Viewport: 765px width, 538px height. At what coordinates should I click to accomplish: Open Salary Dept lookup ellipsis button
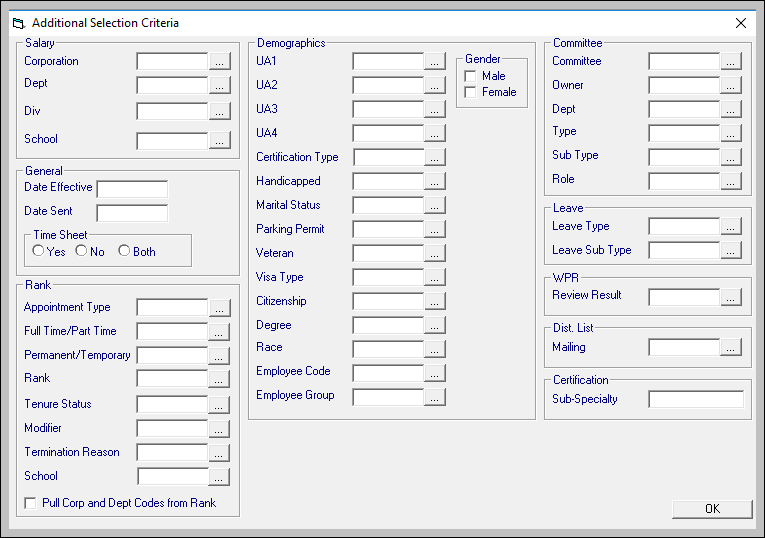pyautogui.click(x=220, y=85)
